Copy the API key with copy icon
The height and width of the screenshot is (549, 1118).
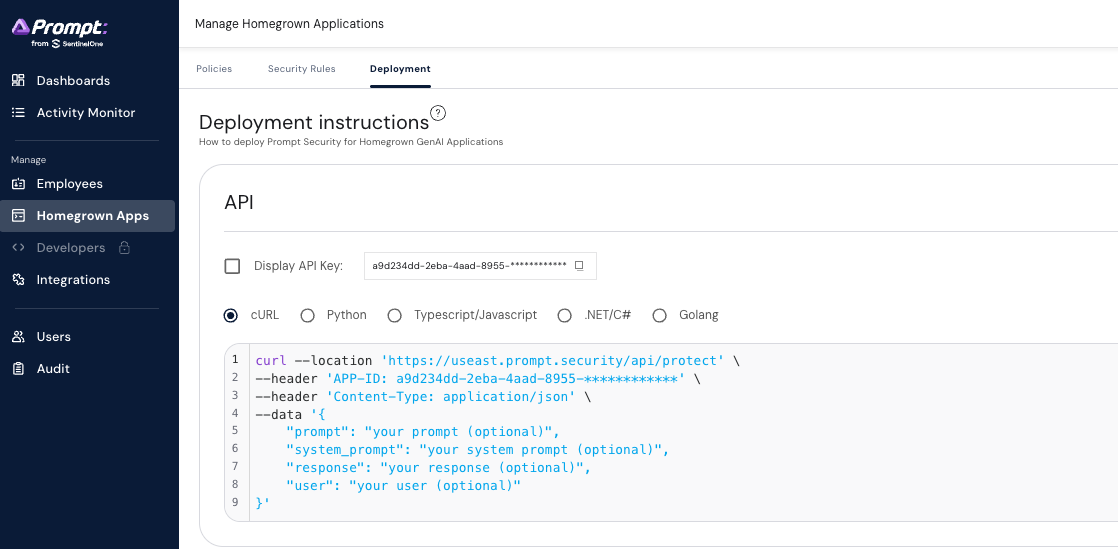[x=579, y=266]
